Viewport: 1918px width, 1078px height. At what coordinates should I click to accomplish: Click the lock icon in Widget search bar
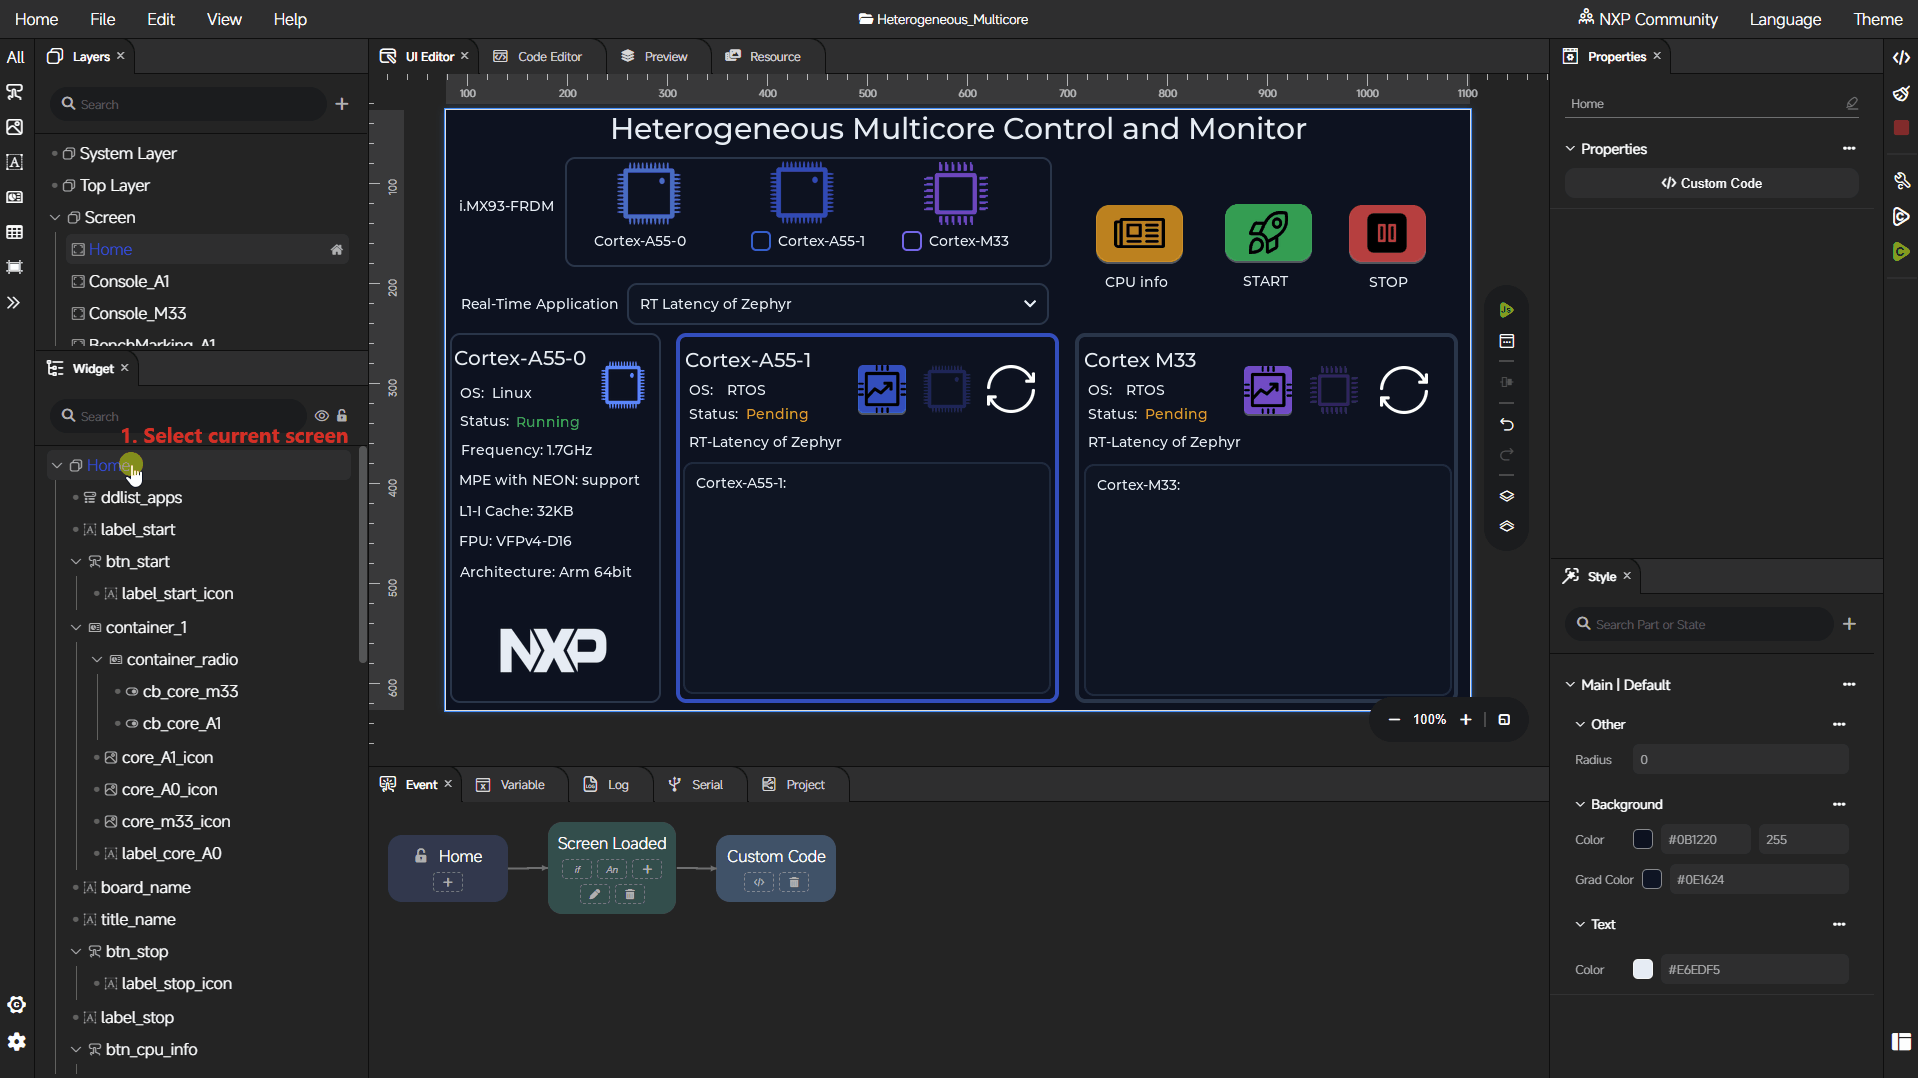(342, 416)
